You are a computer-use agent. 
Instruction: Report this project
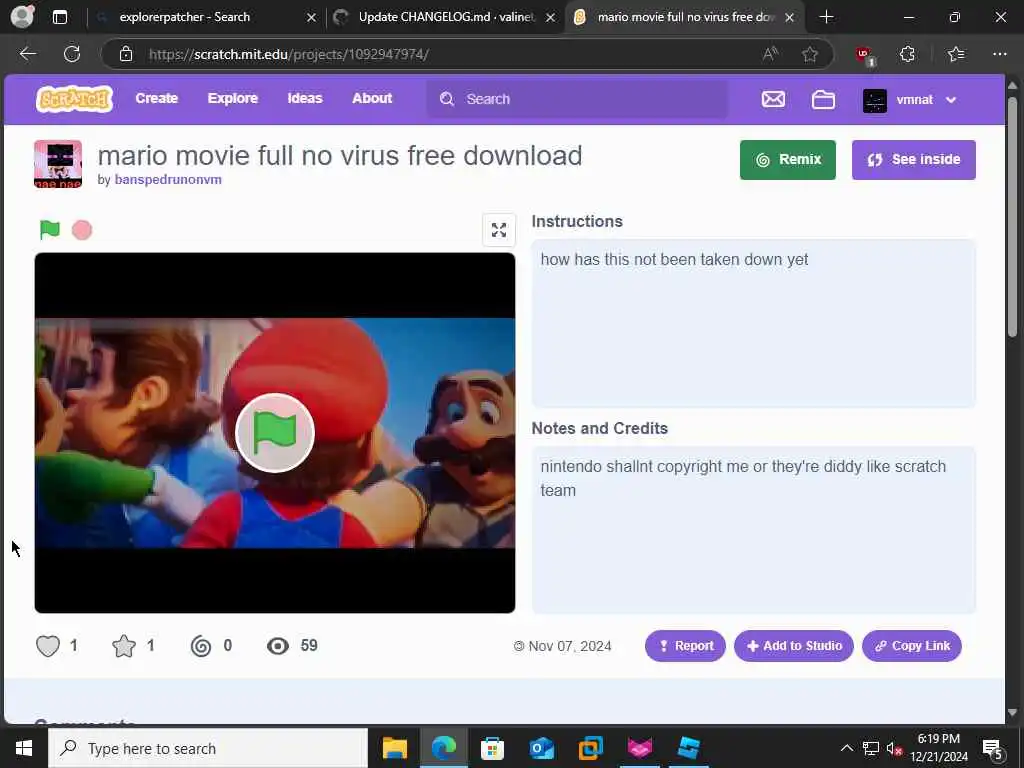[x=685, y=646]
